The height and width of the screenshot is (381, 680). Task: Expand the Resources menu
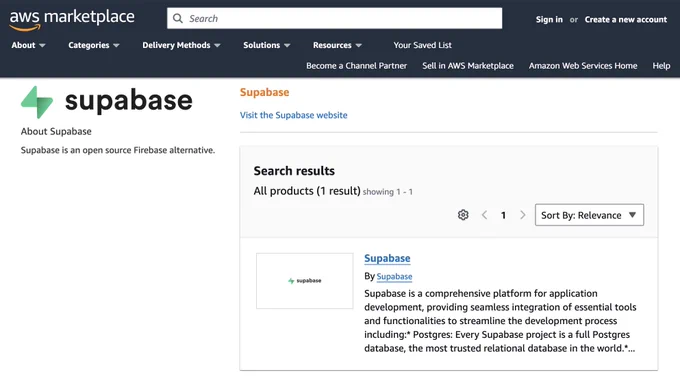pyautogui.click(x=337, y=45)
